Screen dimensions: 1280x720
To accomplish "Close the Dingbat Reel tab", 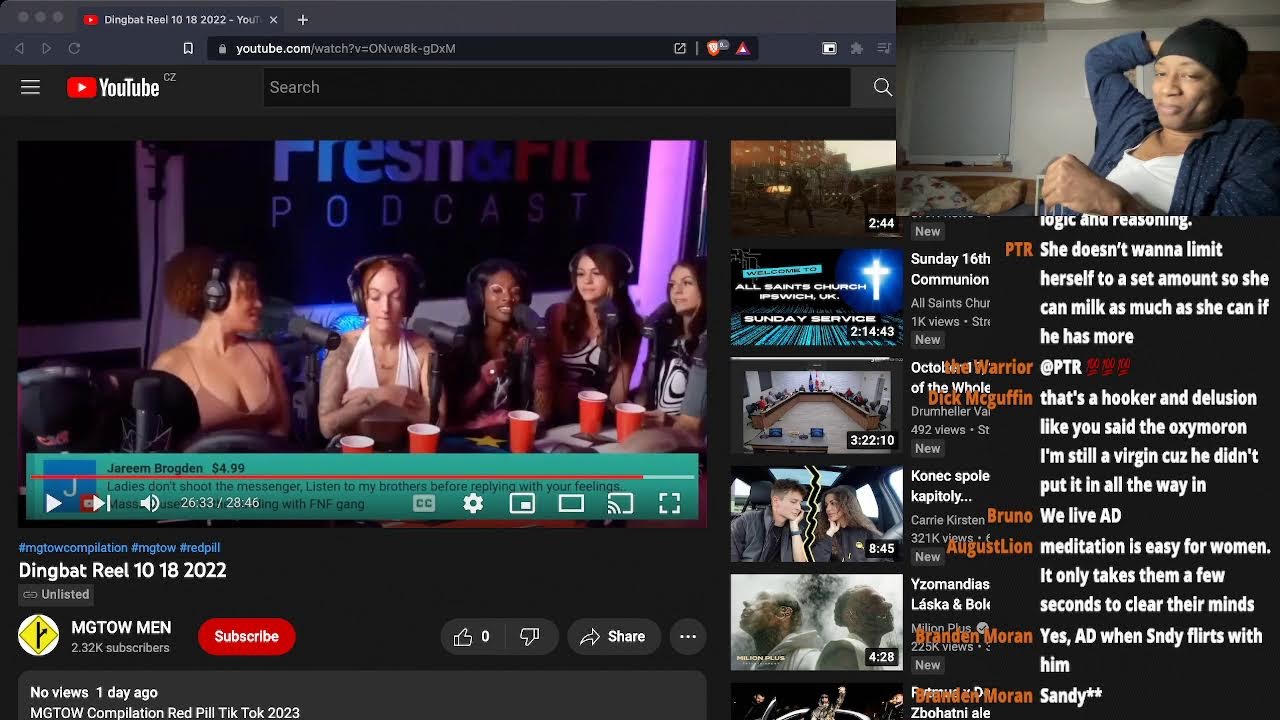I will click(273, 19).
